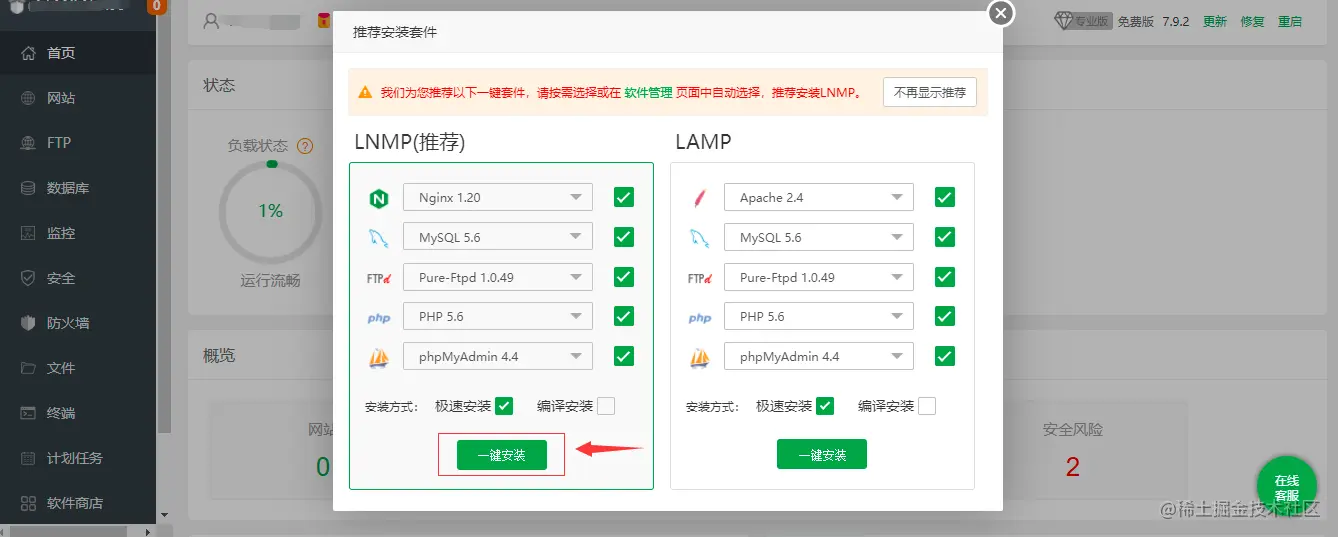Open LNMP phpMyAdmin 4.4 dropdown
Image resolution: width=1338 pixels, height=537 pixels.
coord(498,356)
